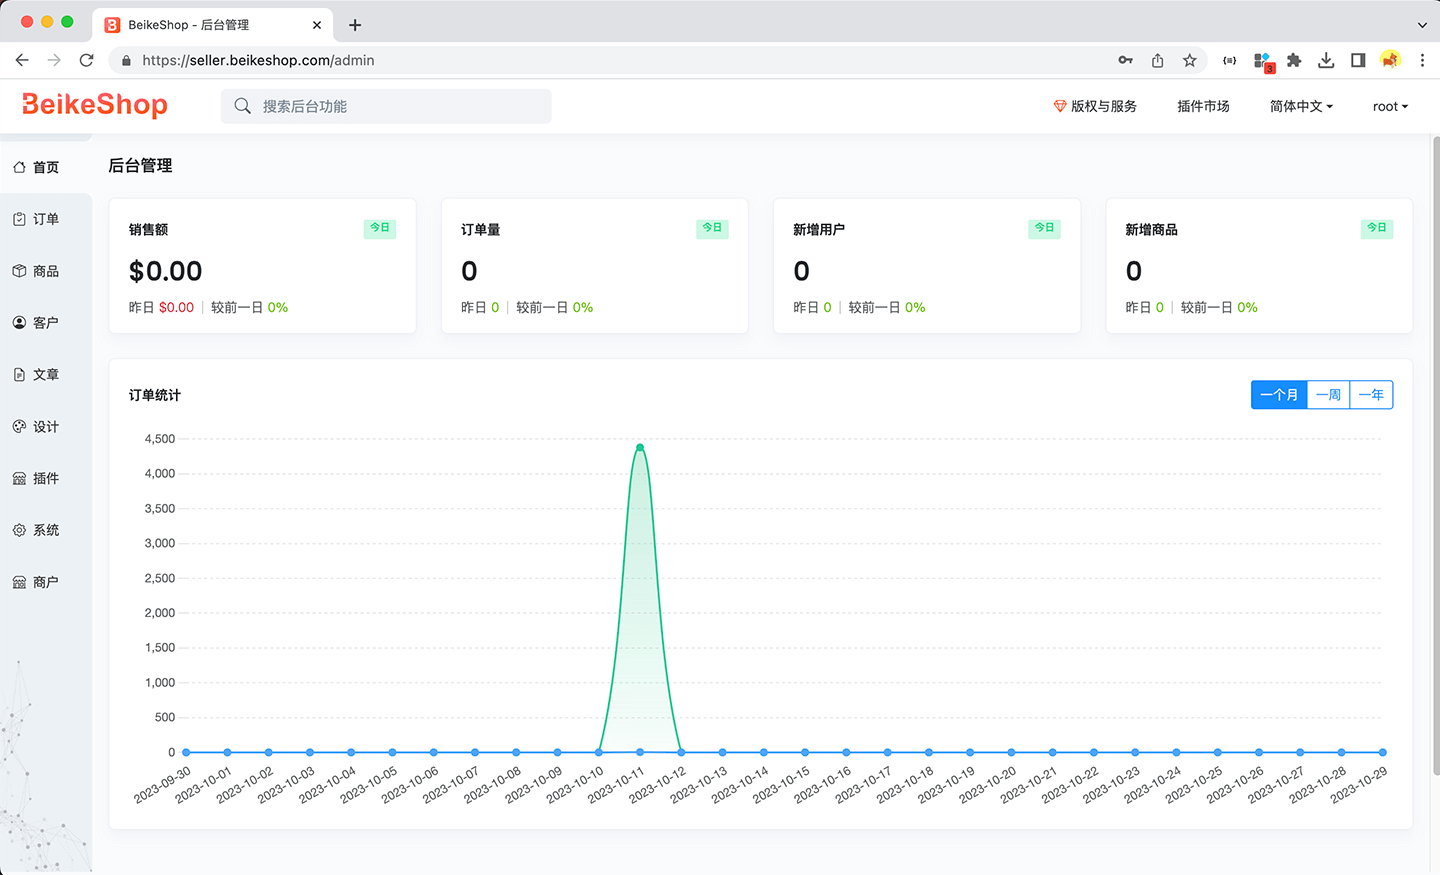Image resolution: width=1440 pixels, height=875 pixels.
Task: Click the 搜索后台功能 search field
Action: coord(386,106)
